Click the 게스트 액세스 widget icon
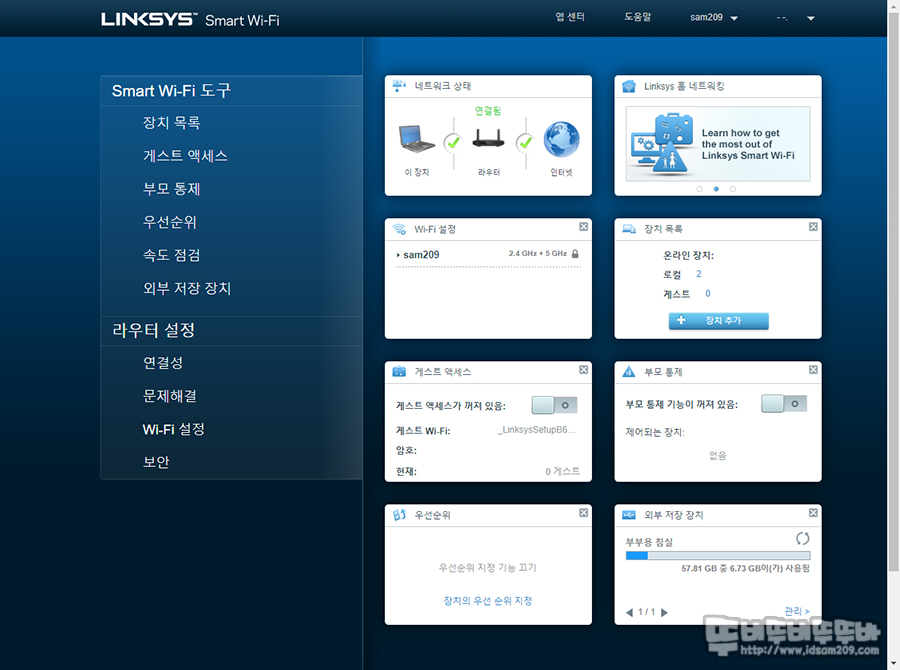 [x=399, y=371]
